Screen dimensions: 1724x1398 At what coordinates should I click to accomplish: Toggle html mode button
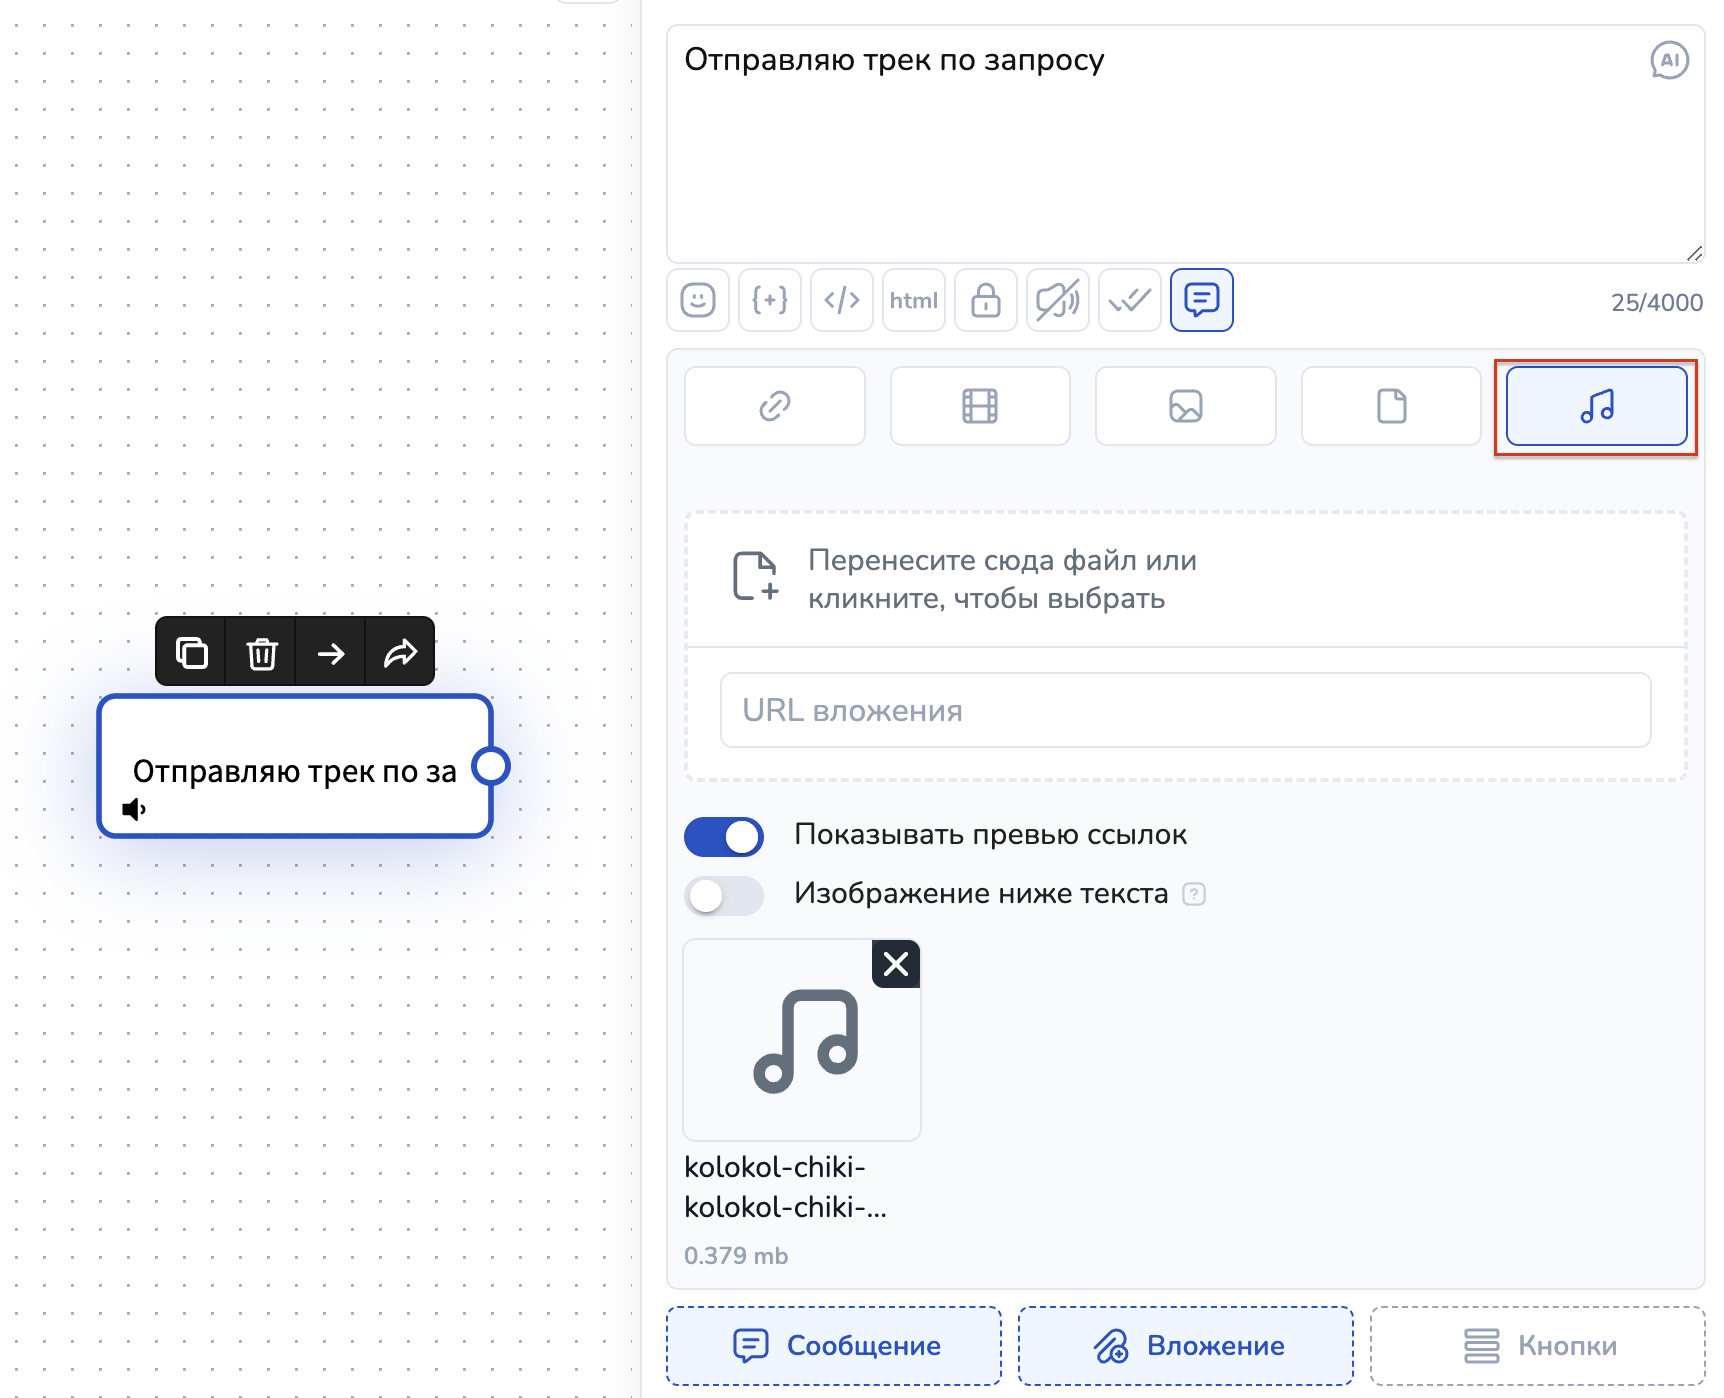tap(913, 300)
